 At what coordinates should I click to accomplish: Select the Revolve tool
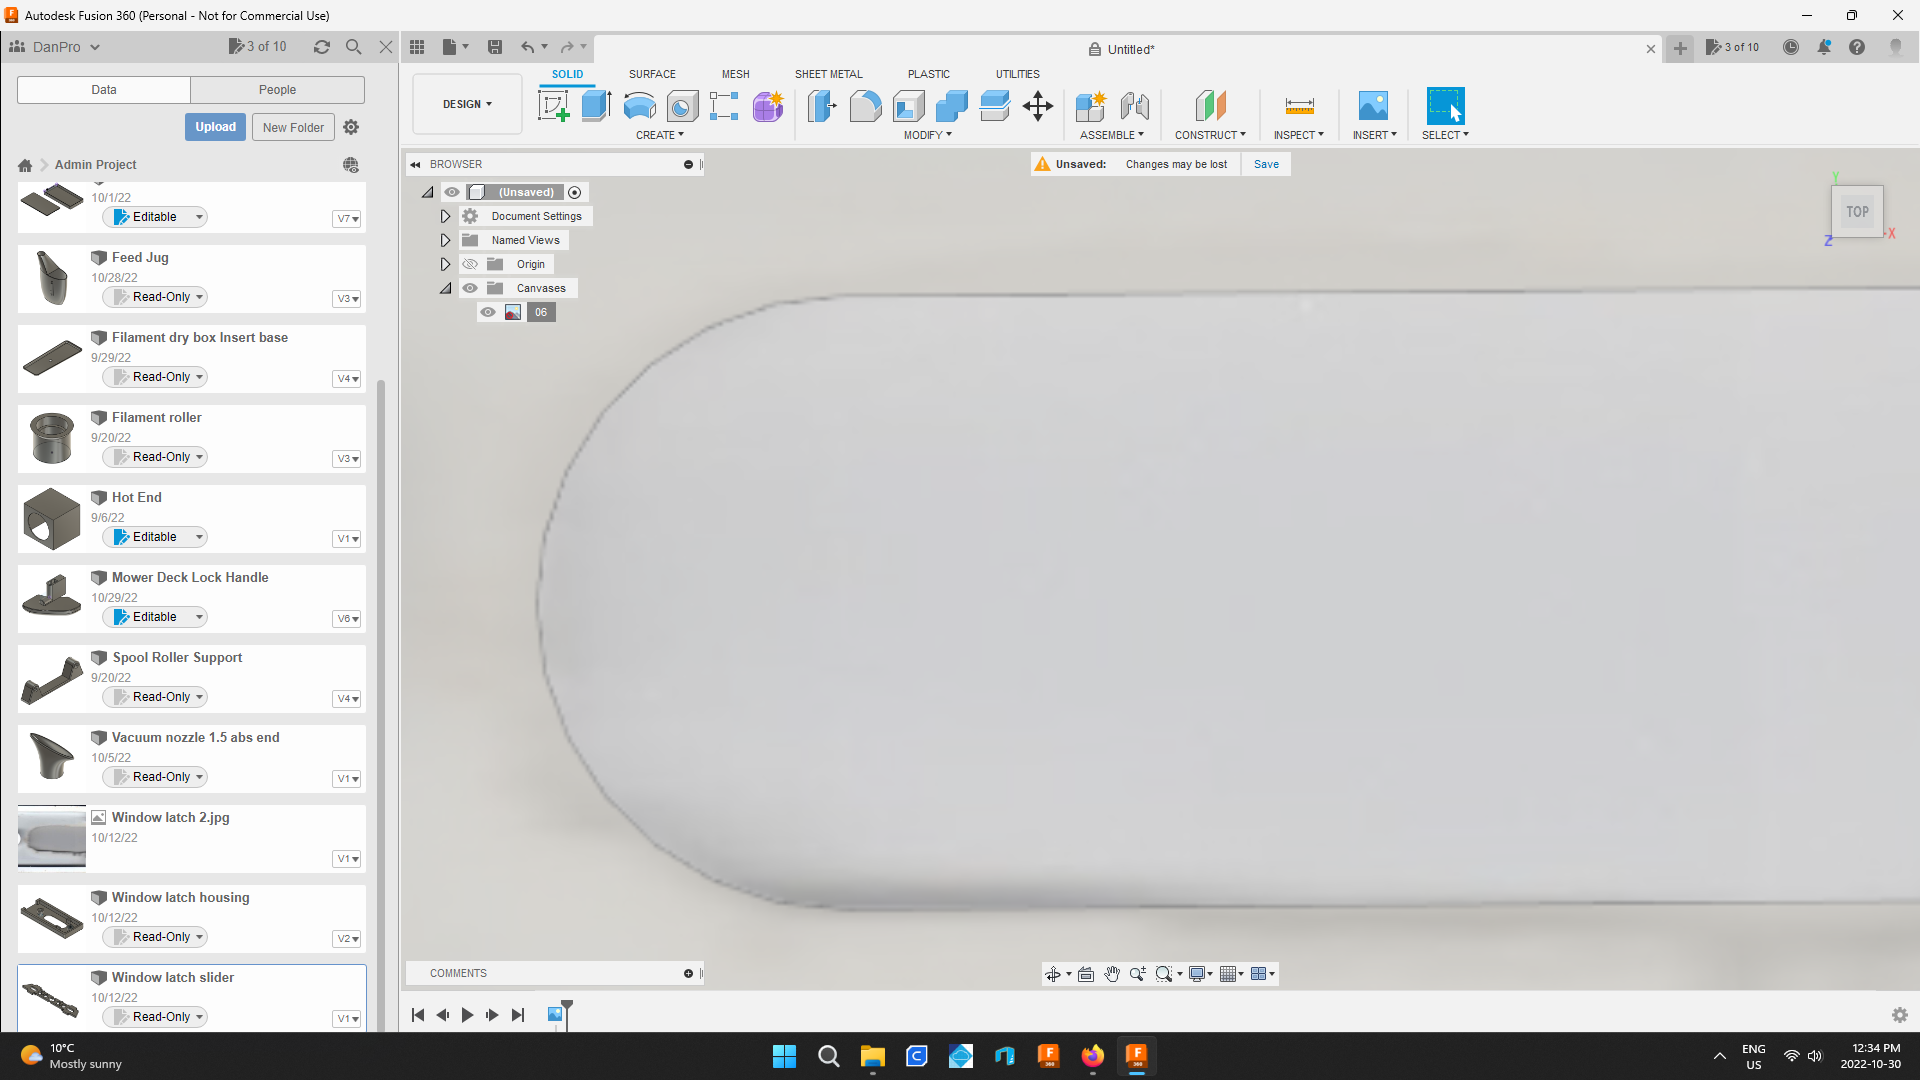pos(640,106)
